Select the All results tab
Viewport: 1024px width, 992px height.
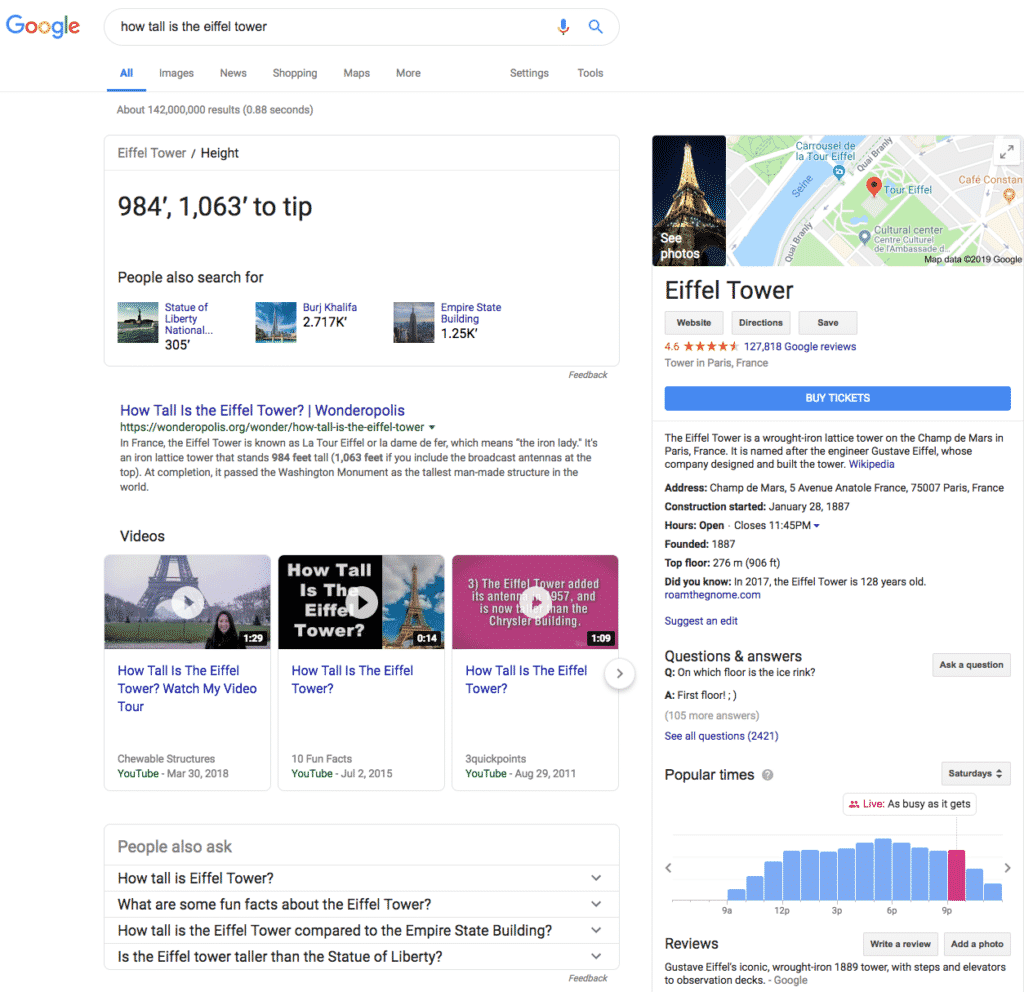[127, 73]
